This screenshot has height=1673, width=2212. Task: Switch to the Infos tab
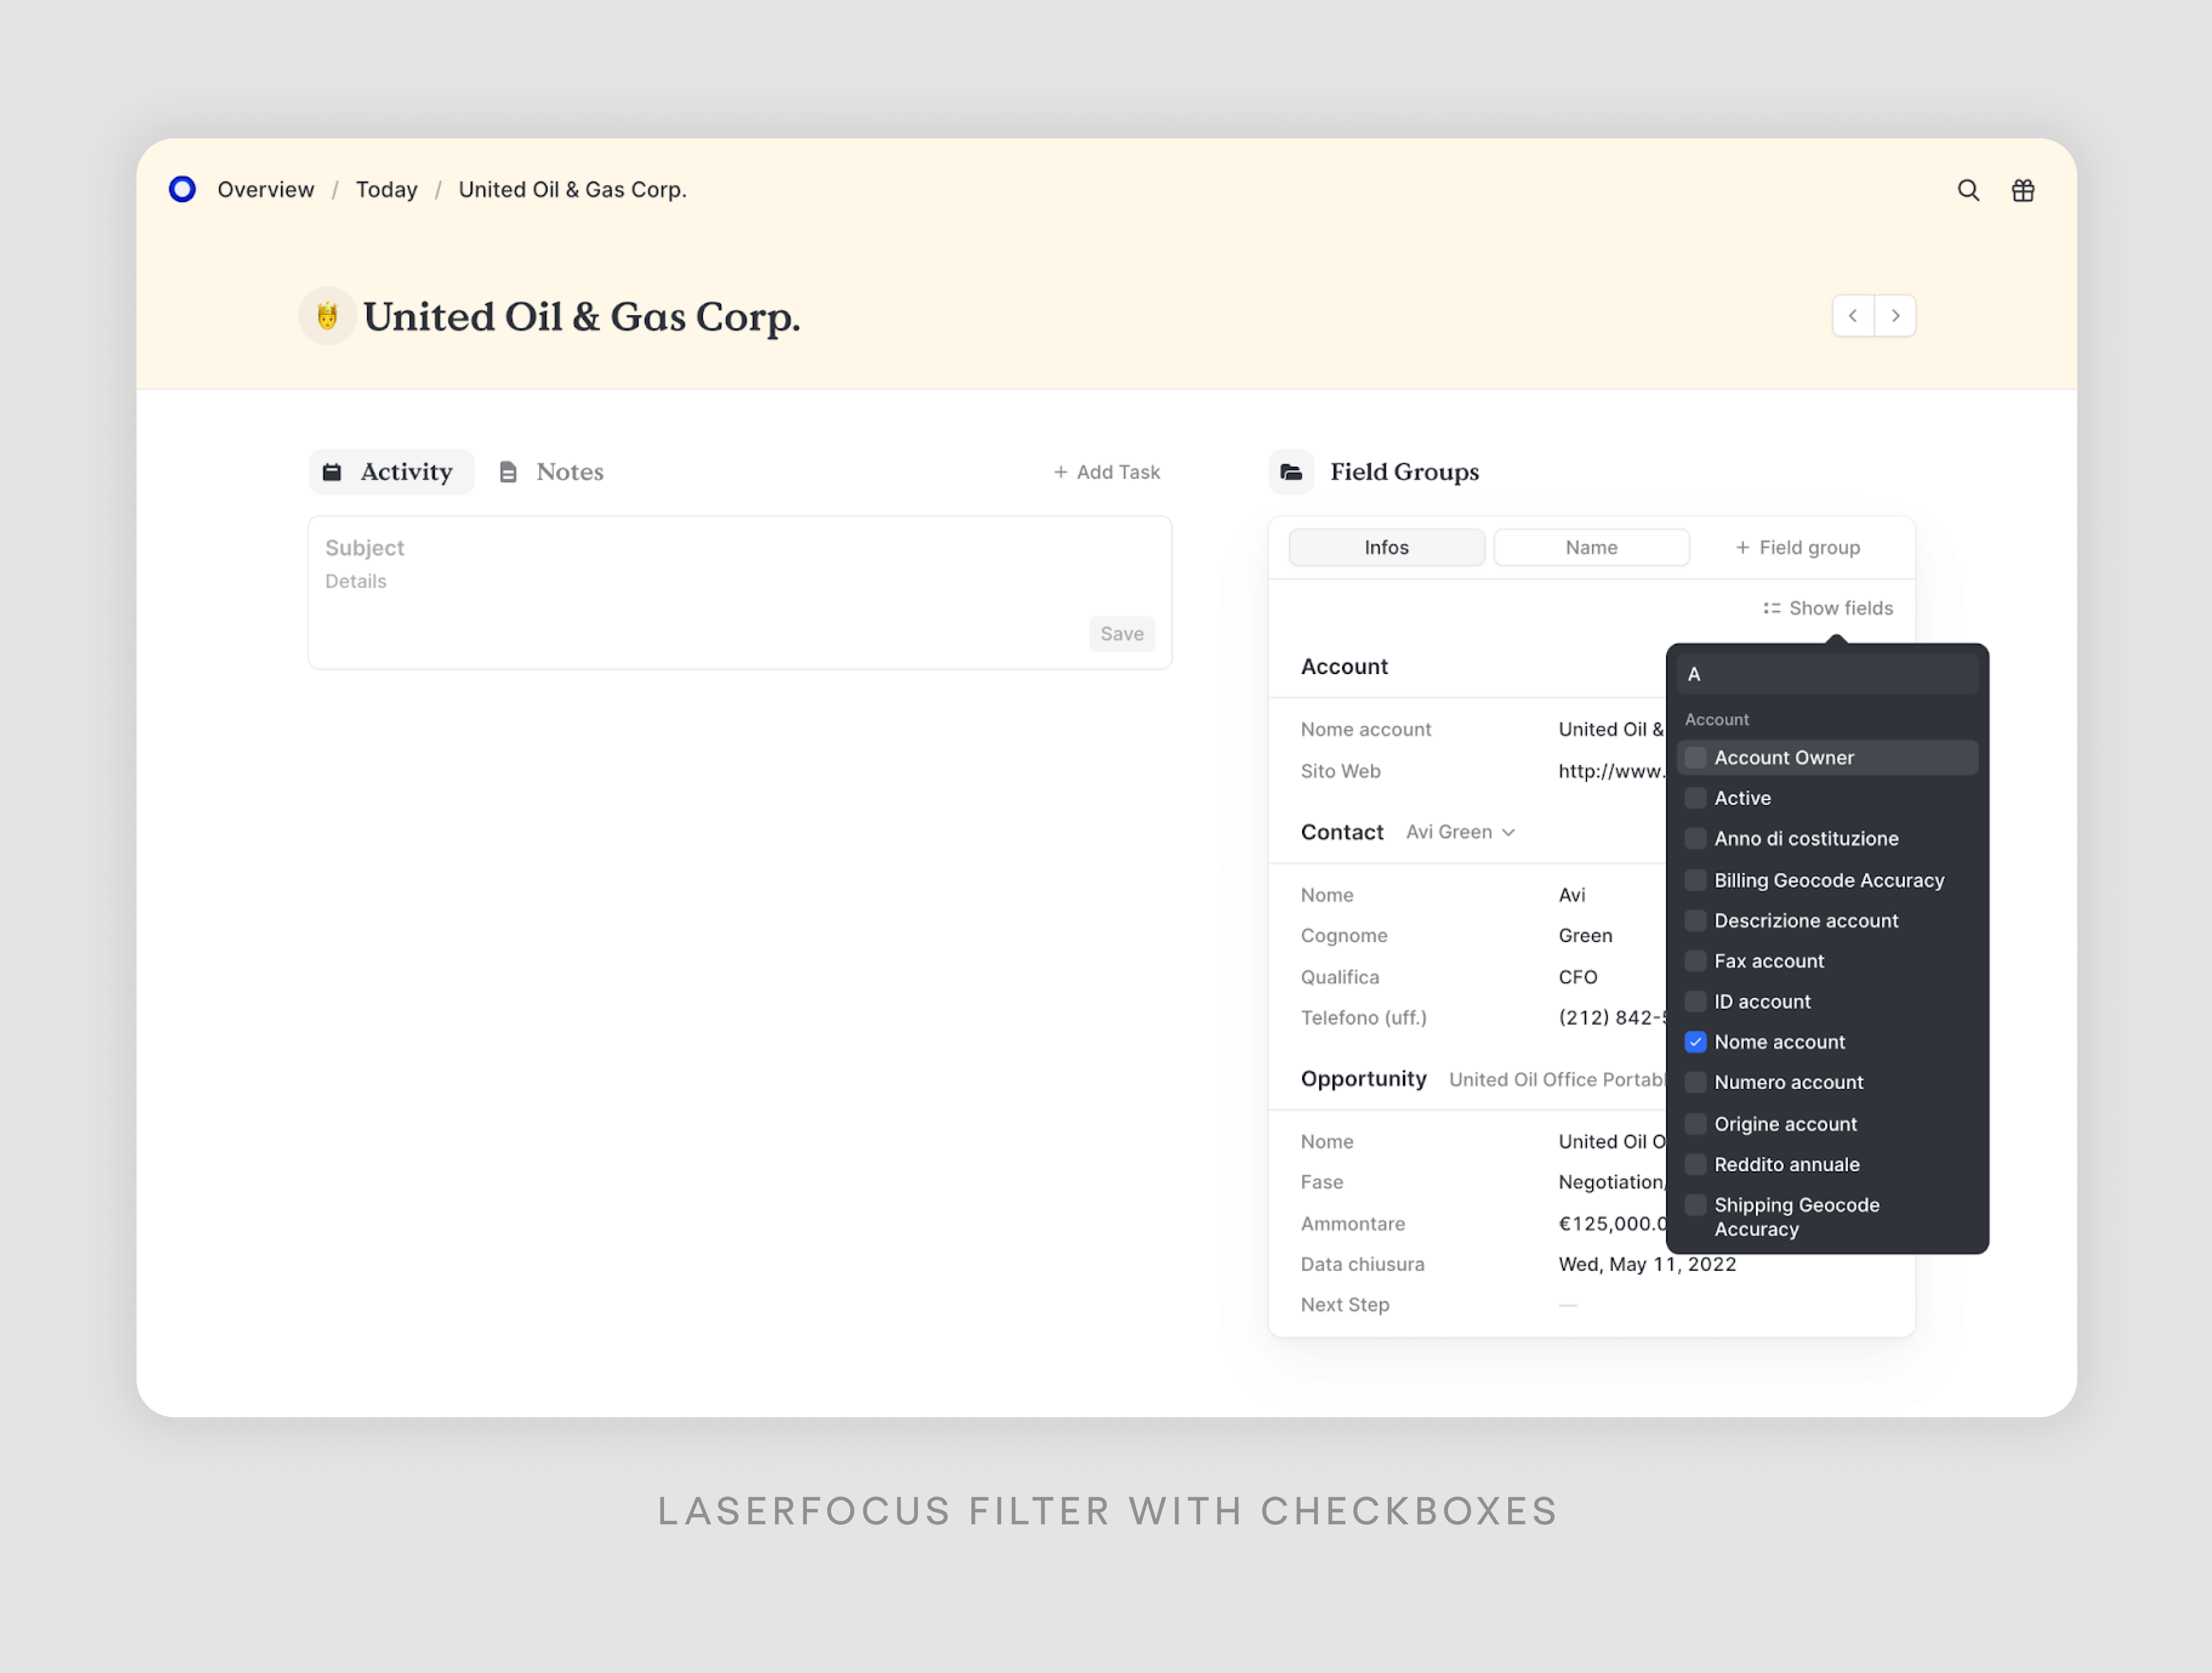(x=1386, y=547)
